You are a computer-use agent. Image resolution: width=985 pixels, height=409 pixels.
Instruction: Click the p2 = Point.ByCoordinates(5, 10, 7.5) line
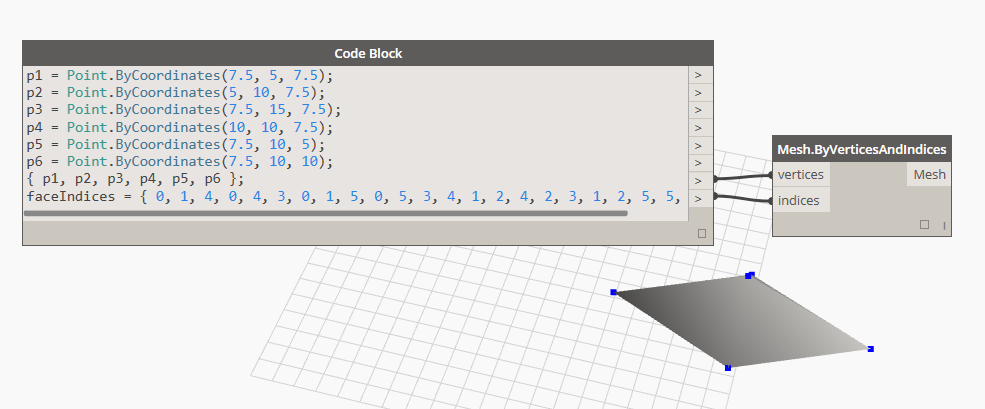tap(176, 92)
